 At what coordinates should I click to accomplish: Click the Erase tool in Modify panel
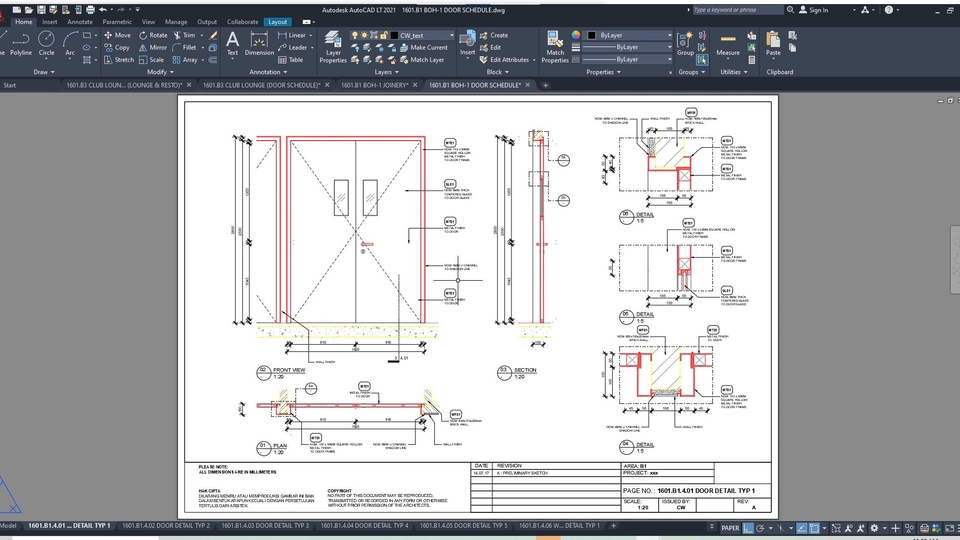click(213, 36)
